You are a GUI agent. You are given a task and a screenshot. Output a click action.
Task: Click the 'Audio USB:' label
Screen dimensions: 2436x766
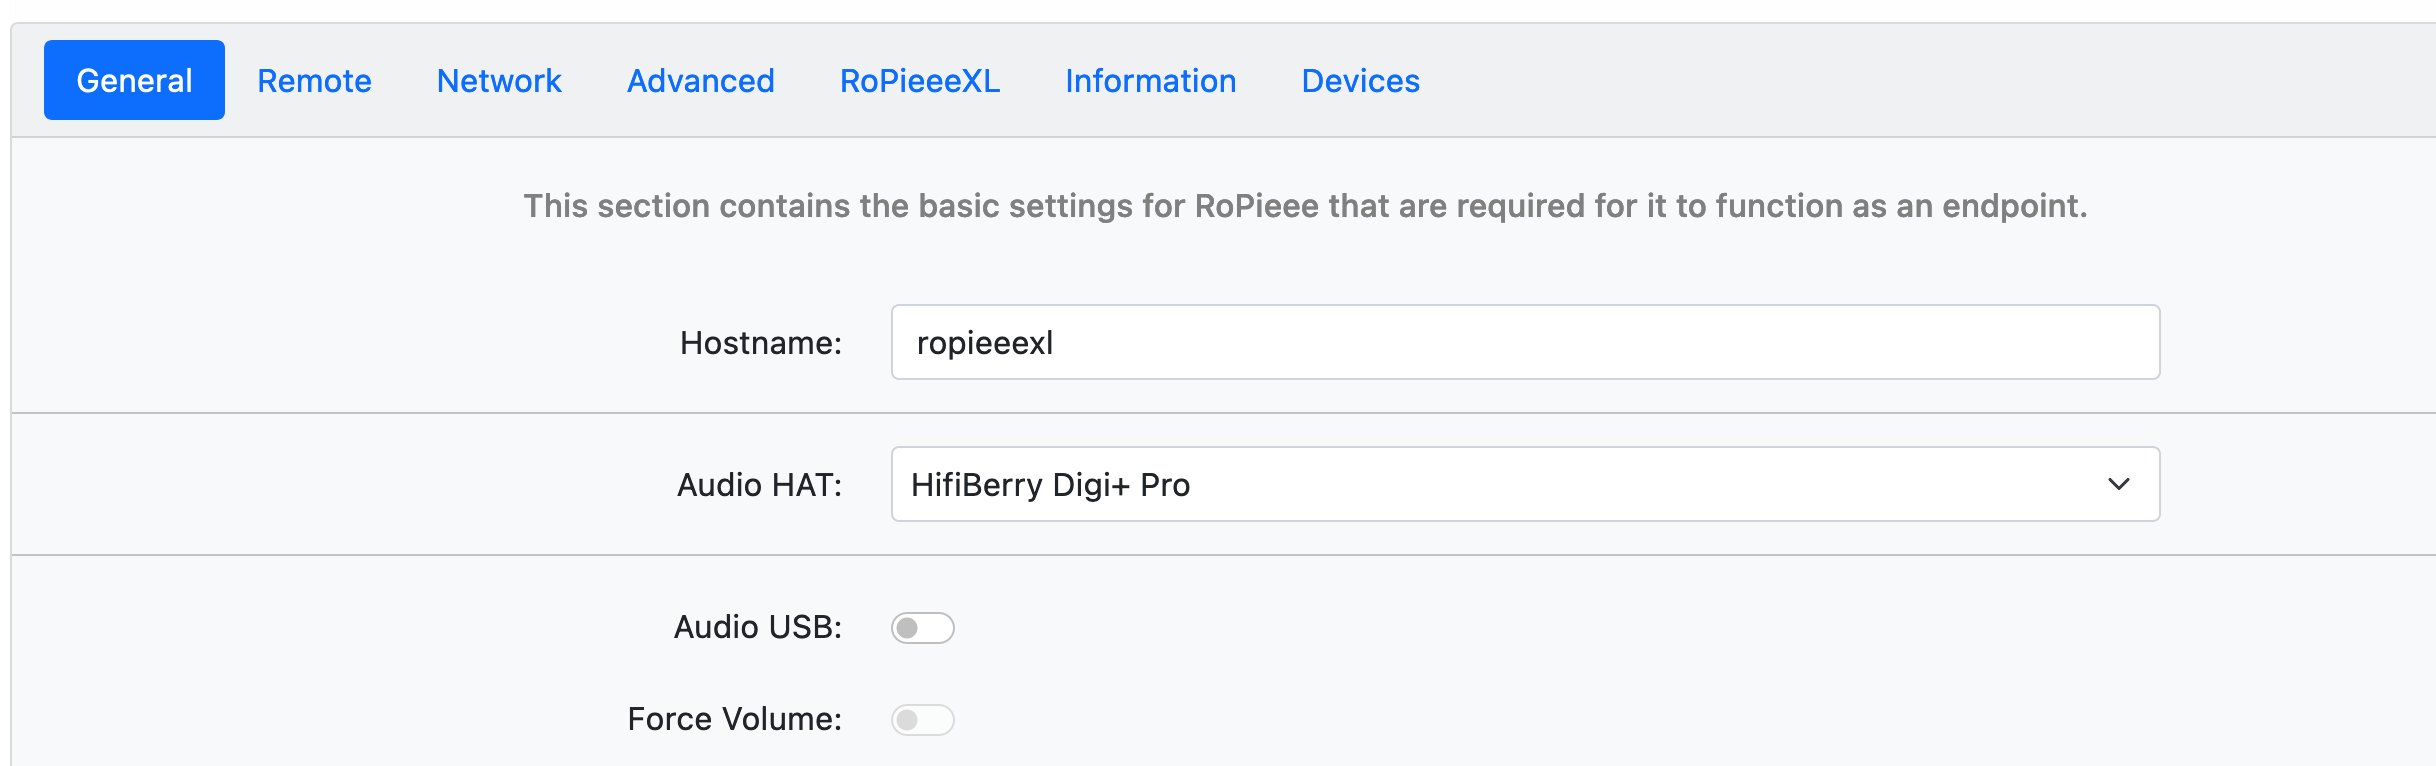pyautogui.click(x=758, y=627)
